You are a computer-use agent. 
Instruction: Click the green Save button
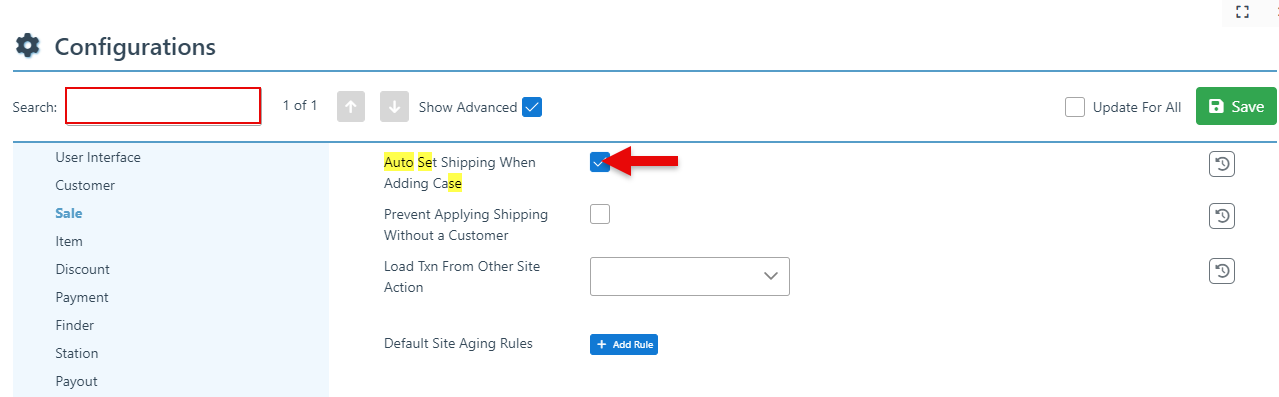[1236, 106]
